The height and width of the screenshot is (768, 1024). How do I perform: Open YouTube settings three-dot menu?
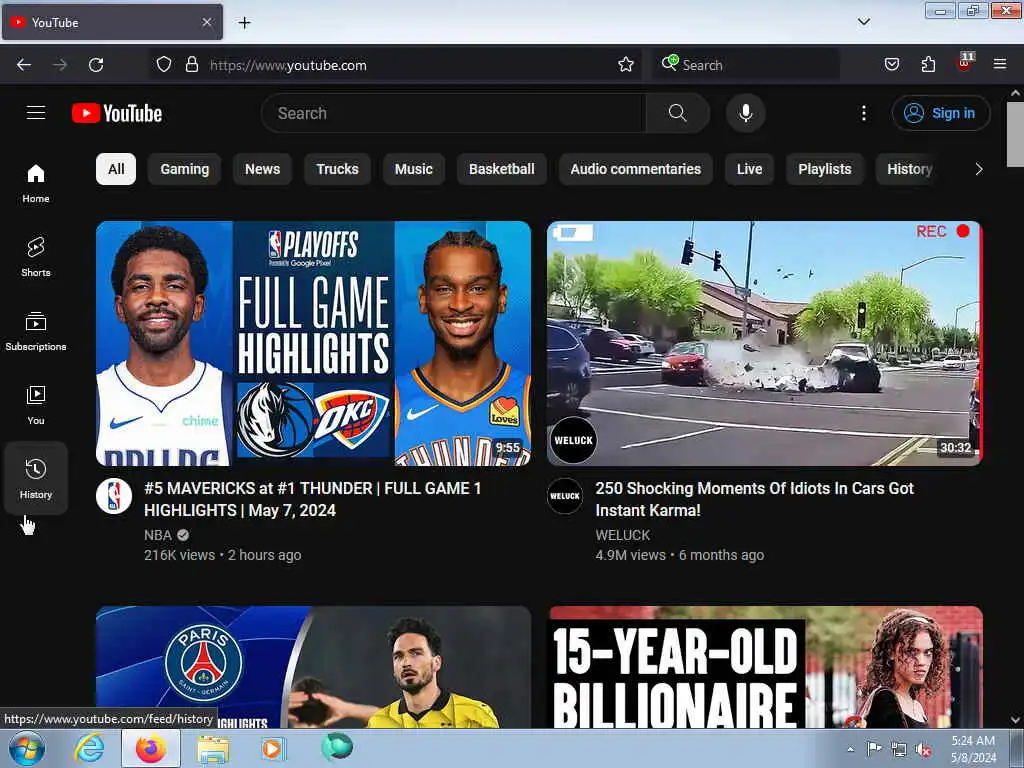pyautogui.click(x=863, y=113)
